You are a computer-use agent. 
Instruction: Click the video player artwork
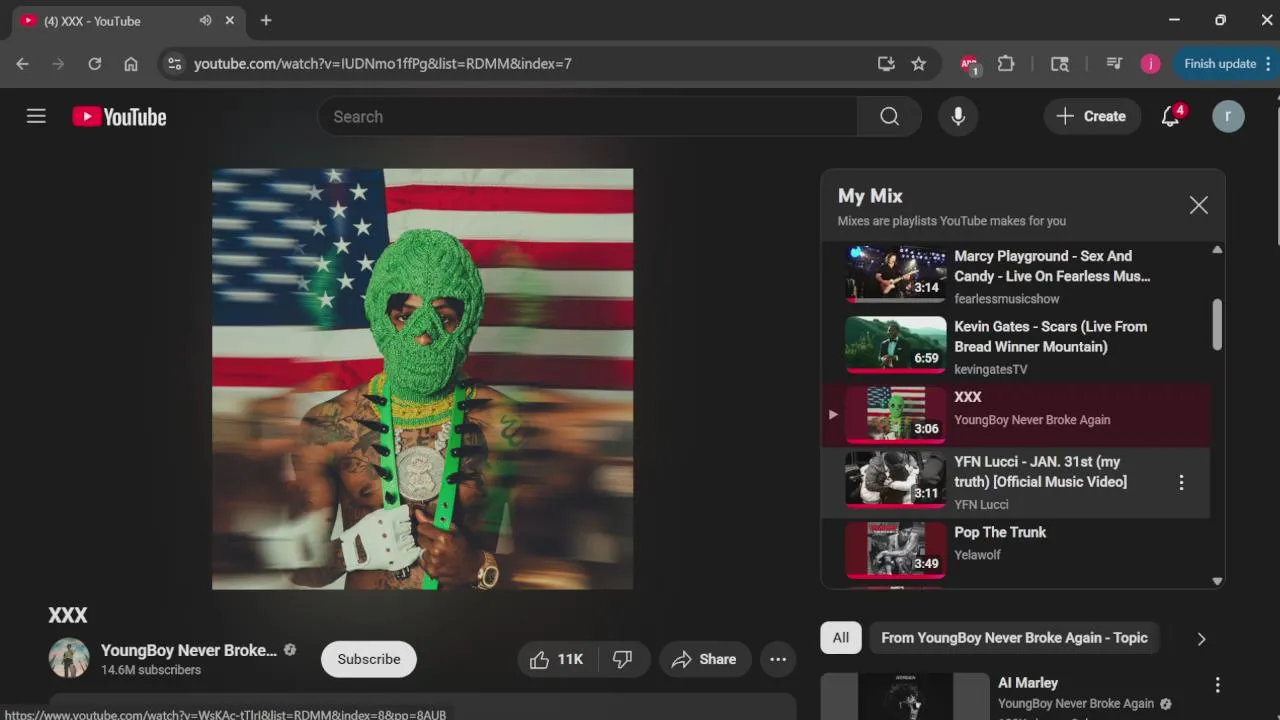tap(422, 379)
